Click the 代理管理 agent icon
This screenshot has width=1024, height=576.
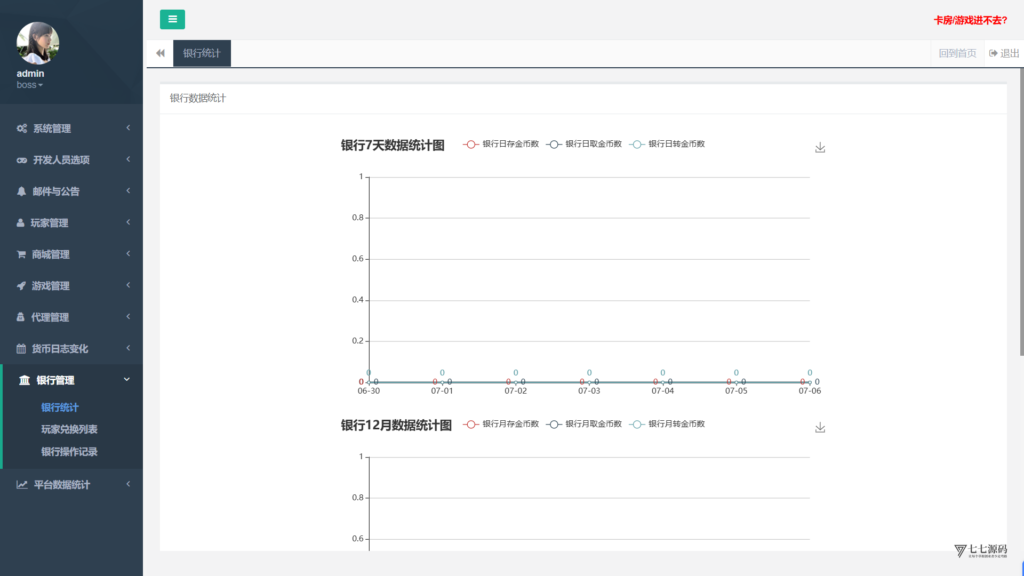pyautogui.click(x=20, y=317)
